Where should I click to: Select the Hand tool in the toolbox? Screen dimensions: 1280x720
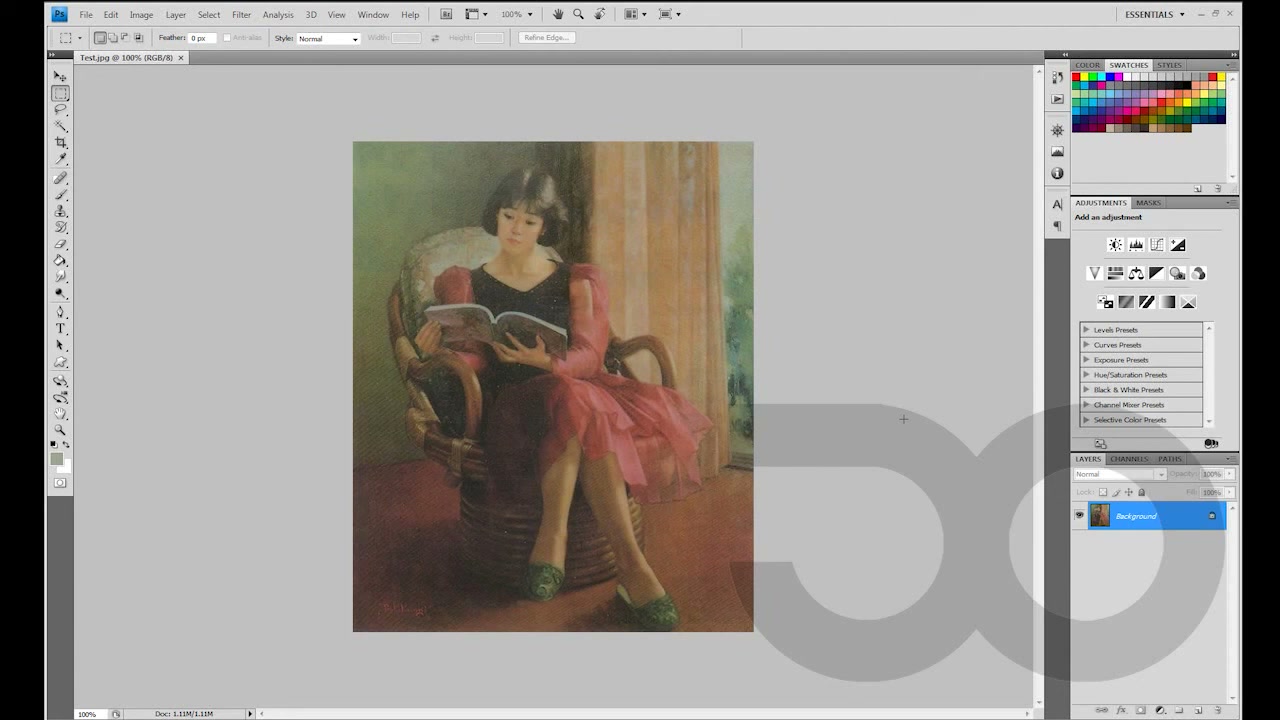[60, 413]
